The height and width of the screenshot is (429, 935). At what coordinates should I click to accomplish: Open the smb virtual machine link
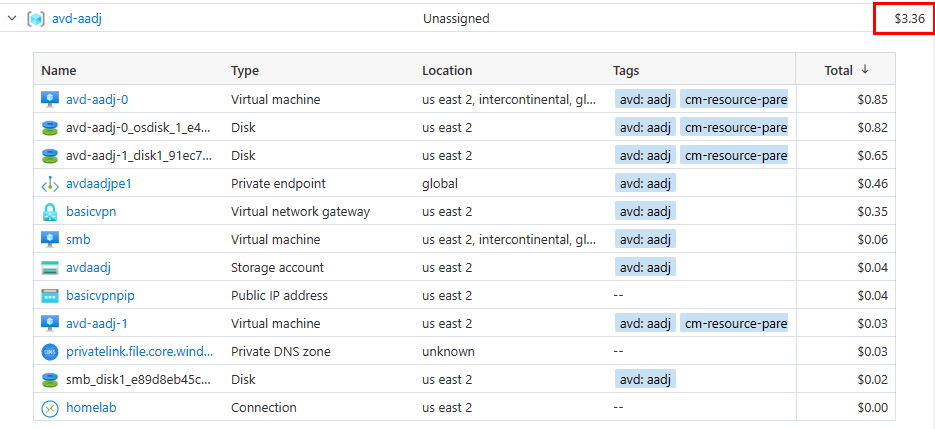pos(78,239)
